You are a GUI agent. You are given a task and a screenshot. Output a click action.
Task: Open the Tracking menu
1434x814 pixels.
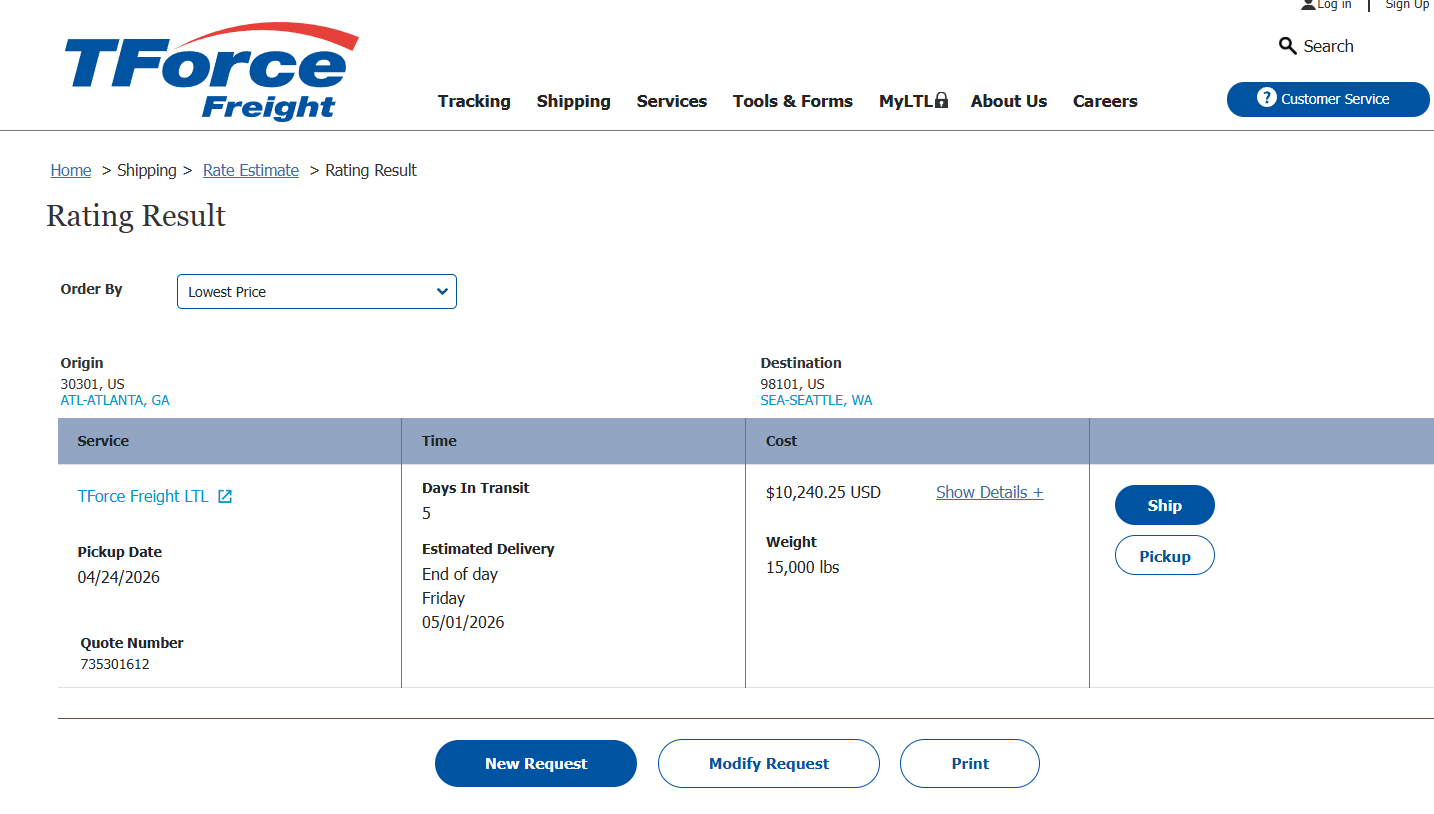click(x=474, y=101)
